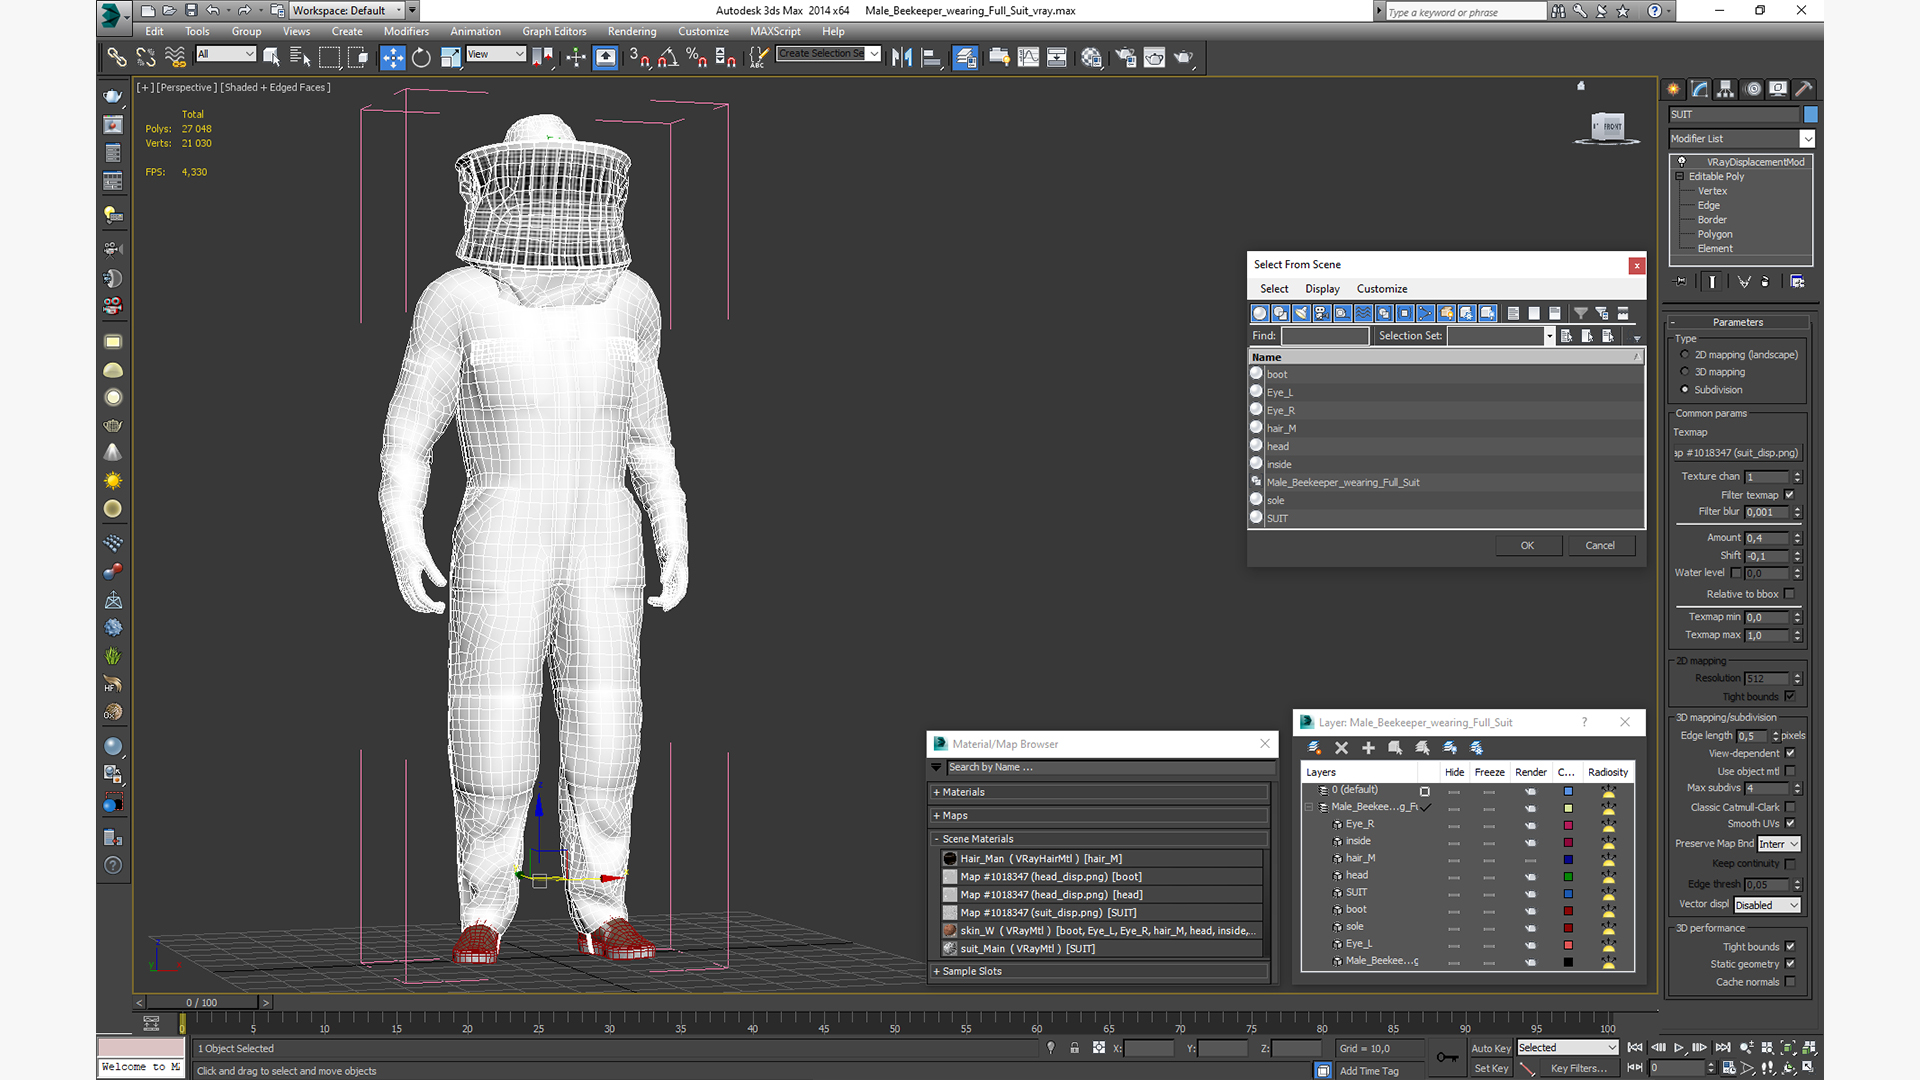1920x1080 pixels.
Task: Open the reference coordinate View dropdown
Action: [x=496, y=54]
